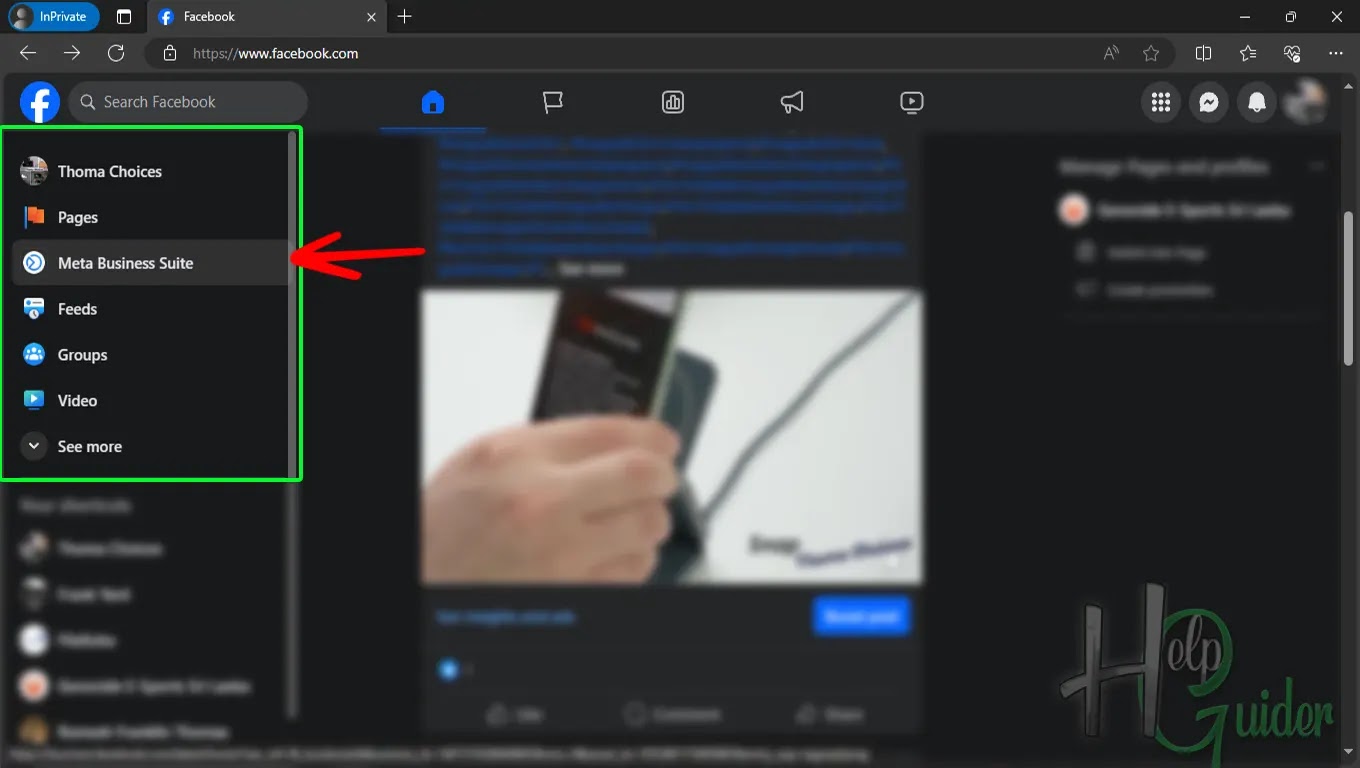
Task: Open the Thoma Choices profile
Action: [150, 172]
